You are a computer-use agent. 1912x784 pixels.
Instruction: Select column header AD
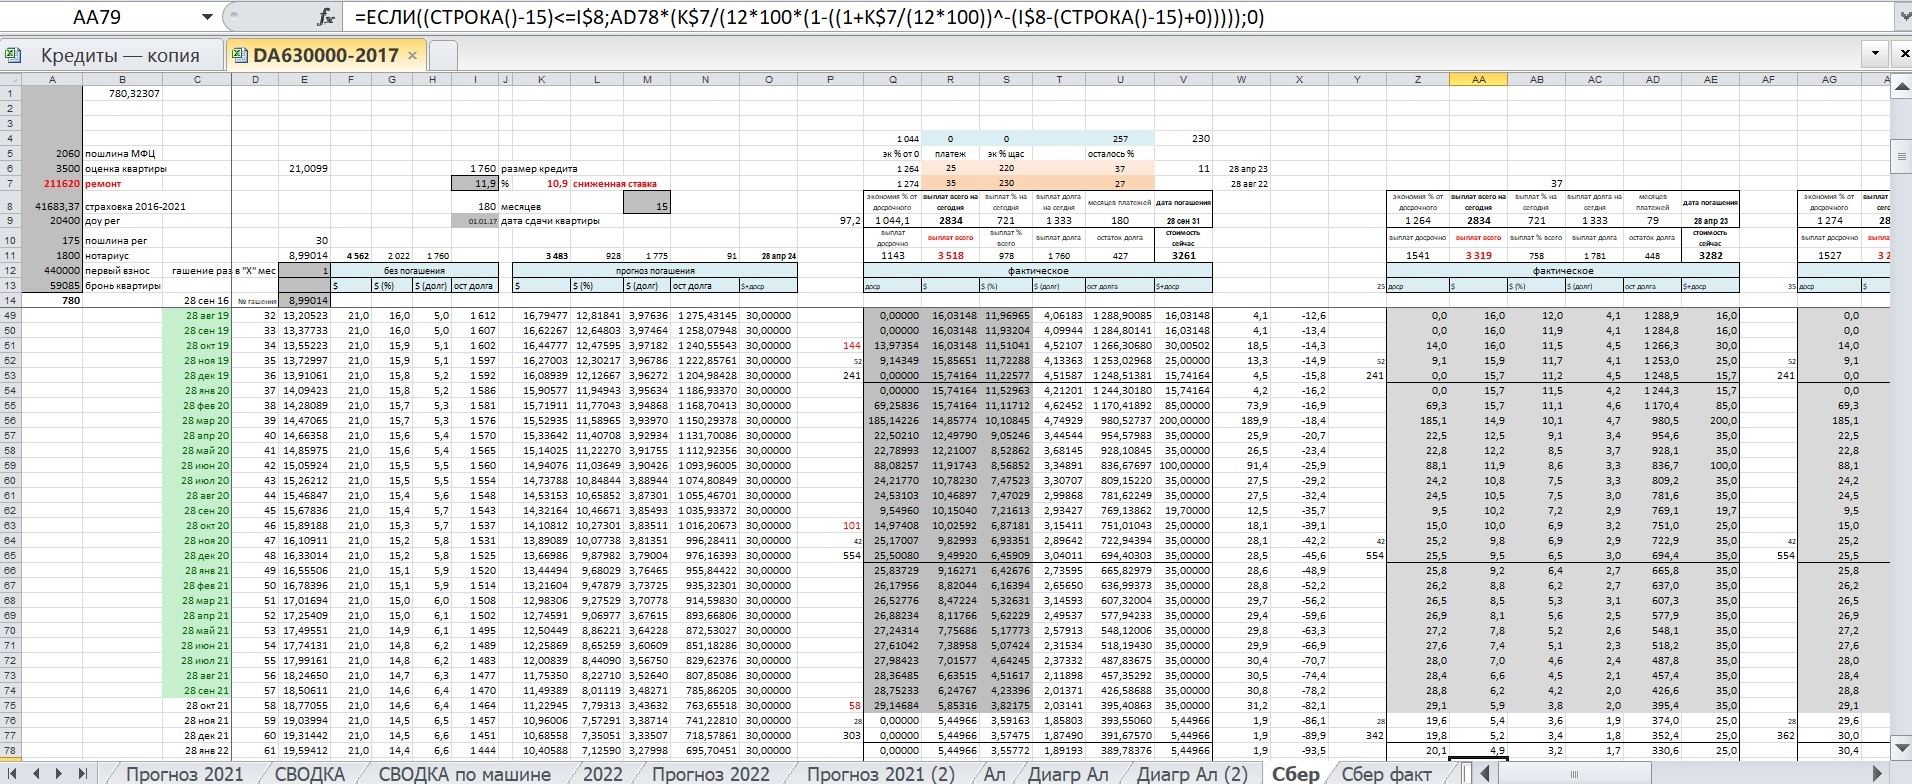coord(1652,79)
